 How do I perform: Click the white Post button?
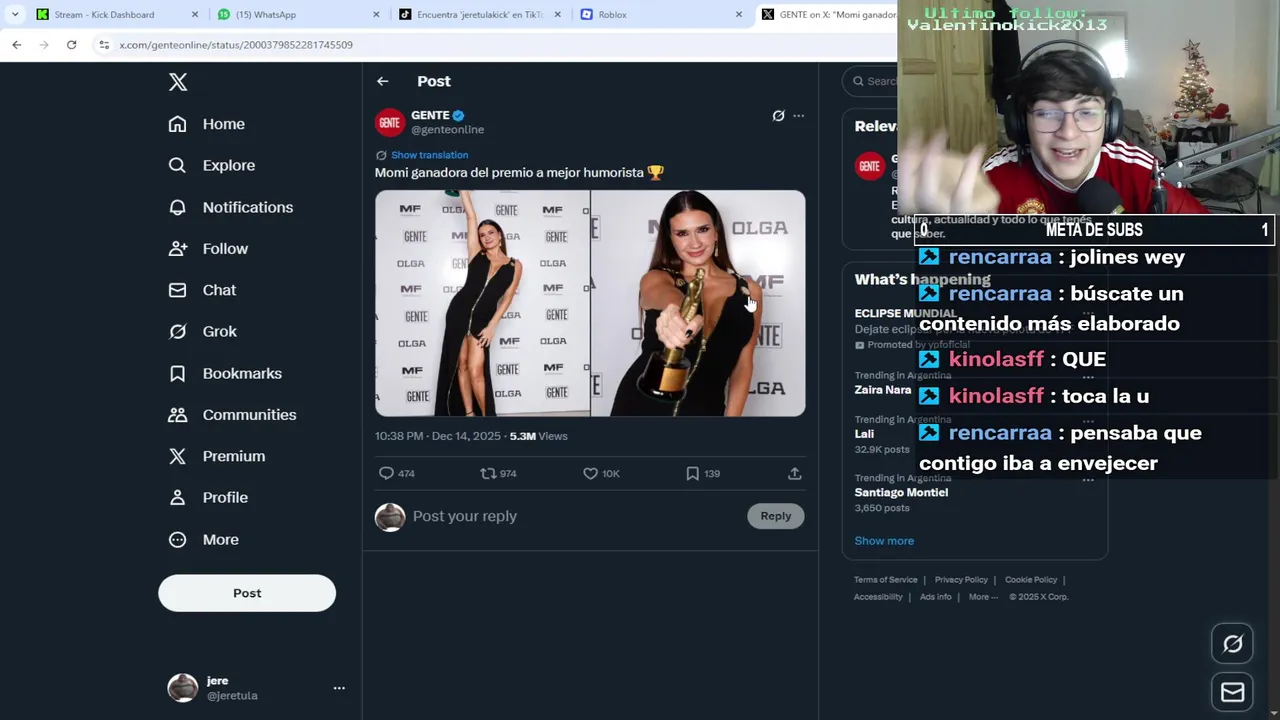pyautogui.click(x=247, y=593)
